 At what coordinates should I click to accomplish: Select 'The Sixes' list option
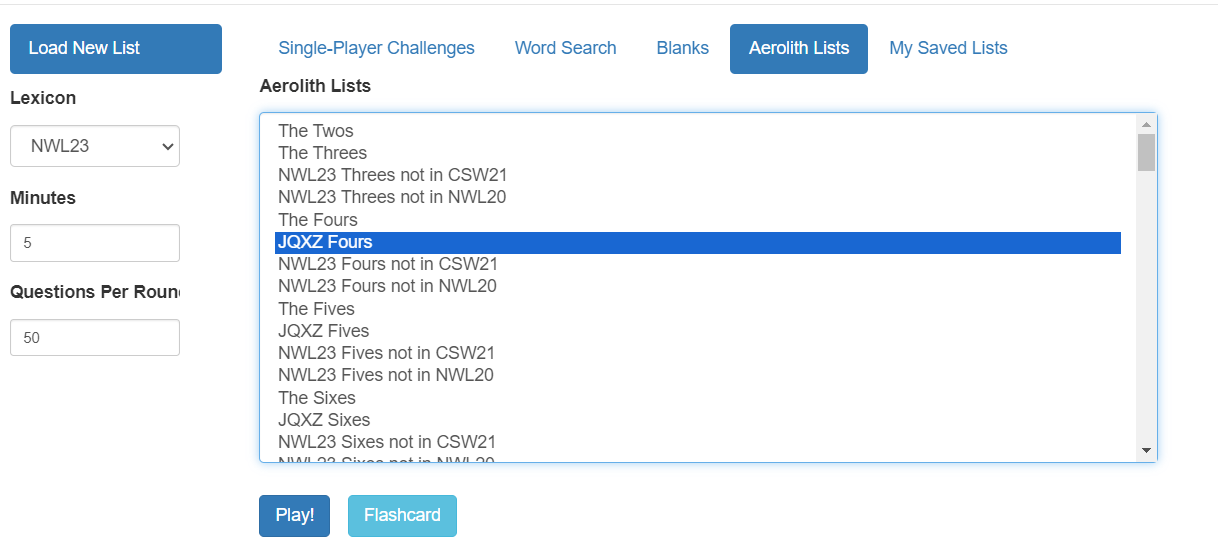317,398
